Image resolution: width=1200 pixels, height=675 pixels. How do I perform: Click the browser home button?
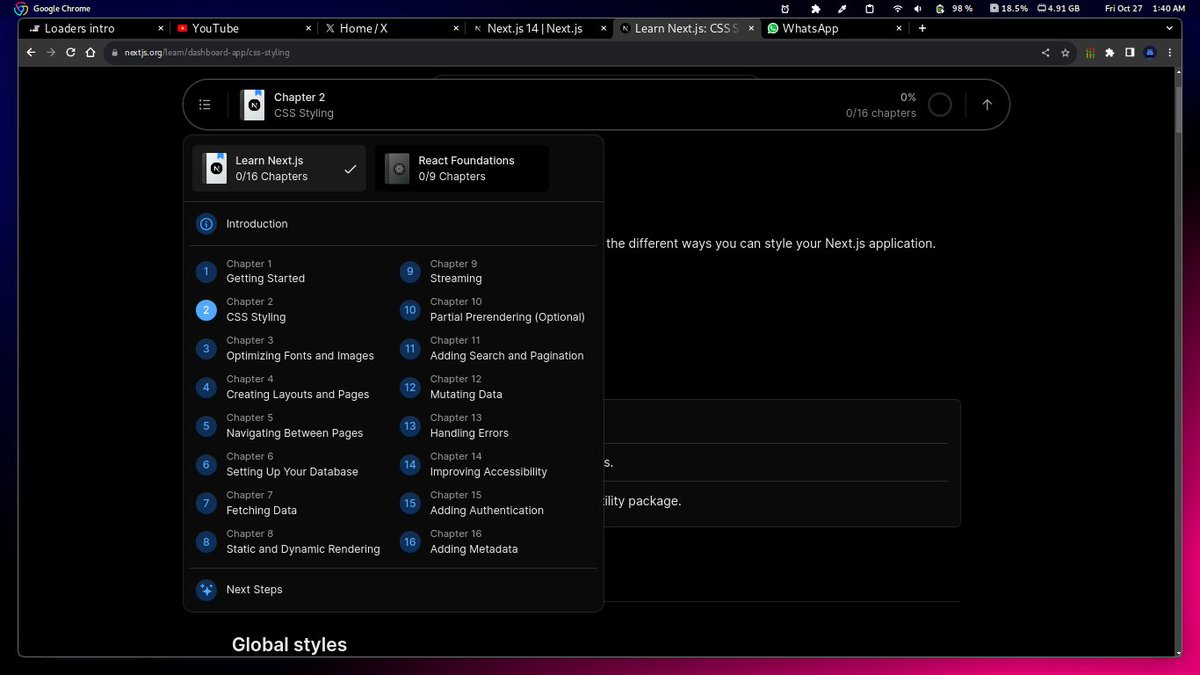click(91, 52)
